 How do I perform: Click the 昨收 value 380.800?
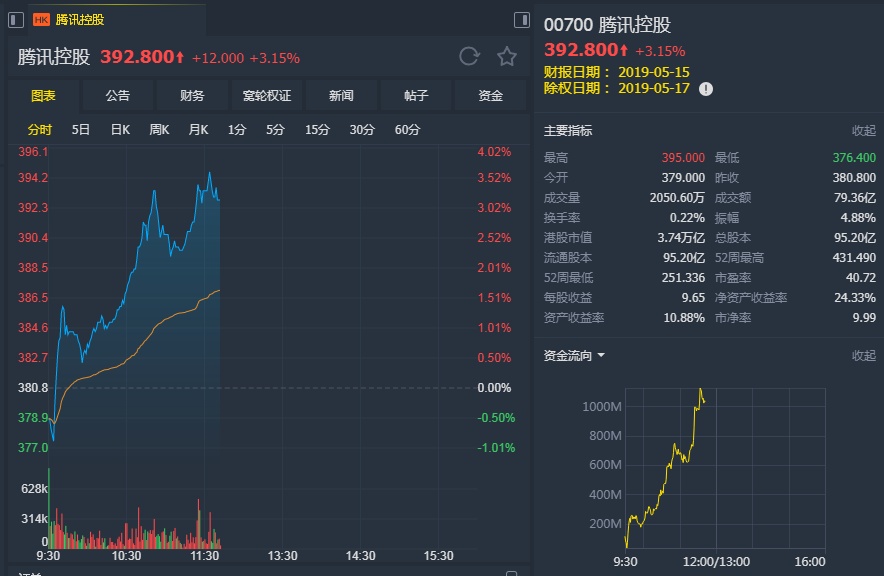[854, 178]
